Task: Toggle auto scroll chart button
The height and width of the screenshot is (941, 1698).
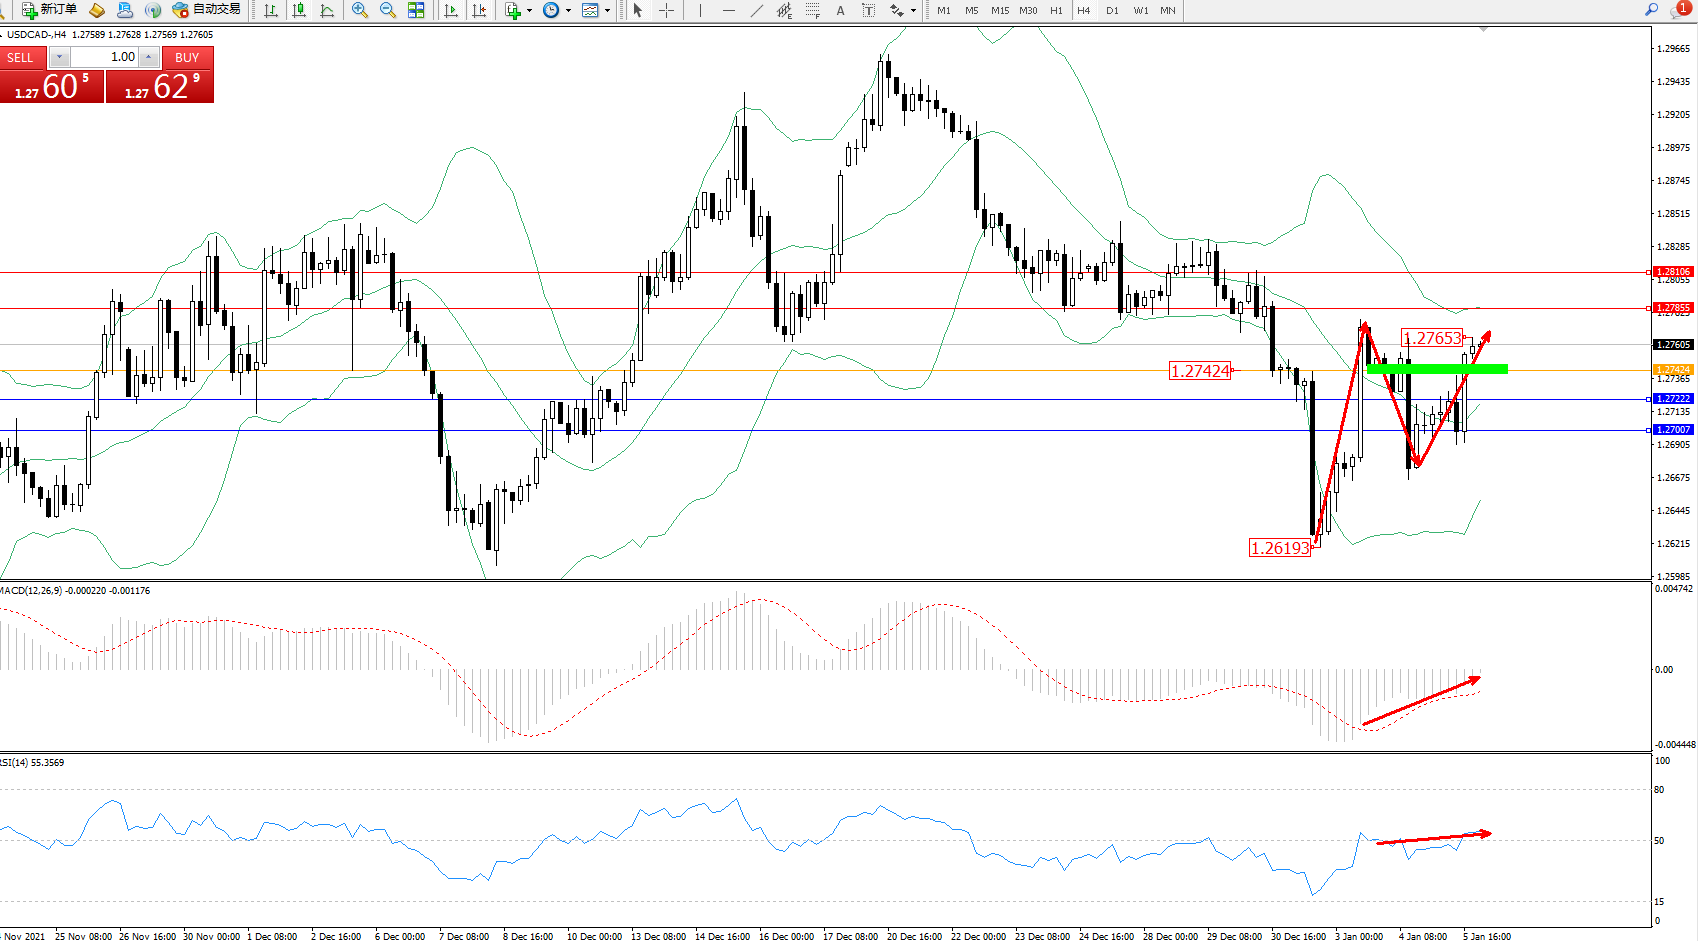Action: pos(451,10)
